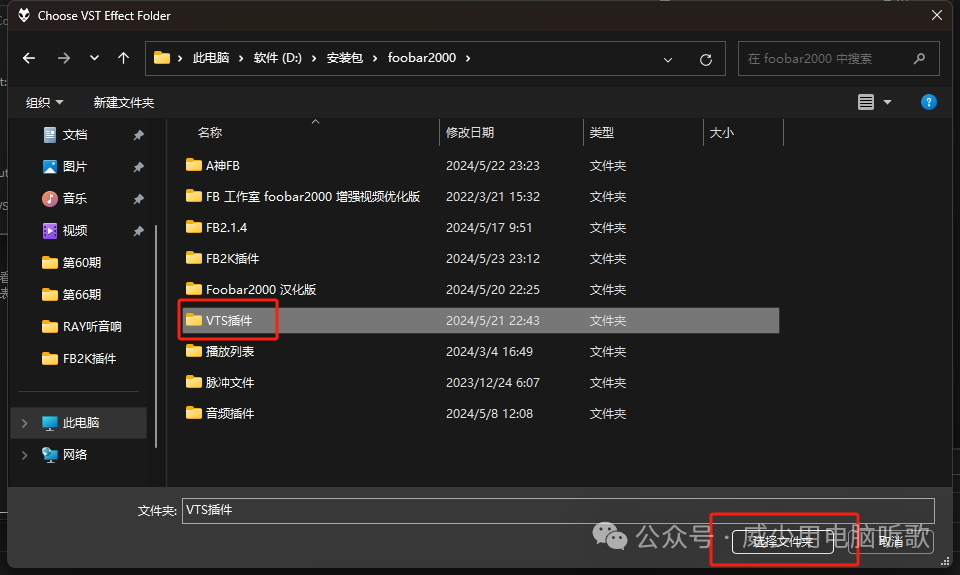The height and width of the screenshot is (575, 960).
Task: Select the 脉冲文件 folder
Action: [x=481, y=383]
